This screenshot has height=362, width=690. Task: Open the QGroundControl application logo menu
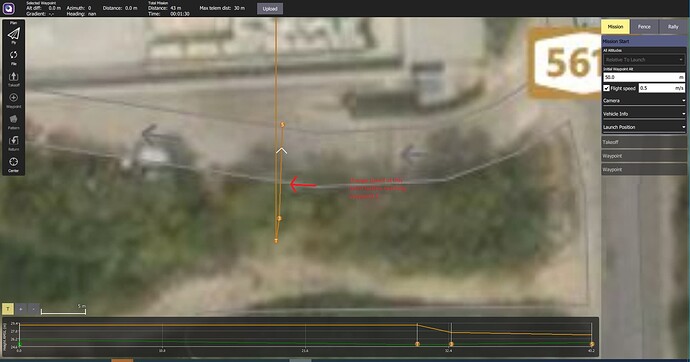(x=8, y=8)
